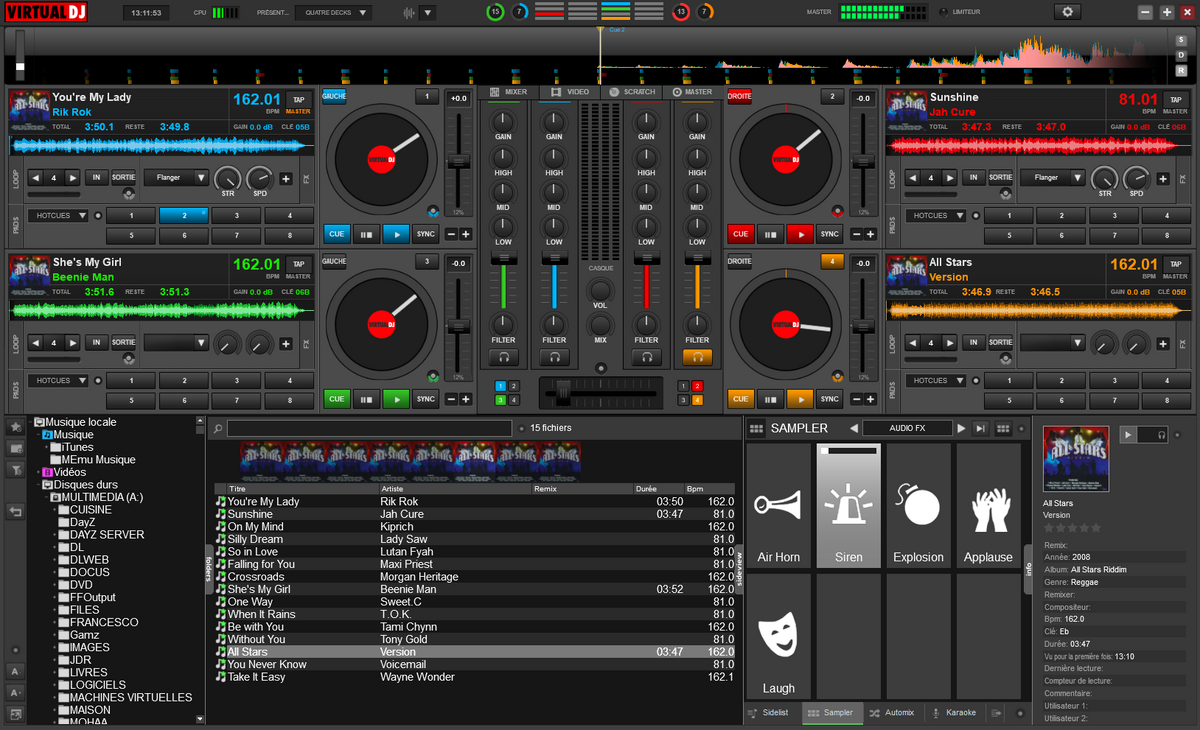Trigger the Applause sample pad
1200x730 pixels.
pos(988,507)
